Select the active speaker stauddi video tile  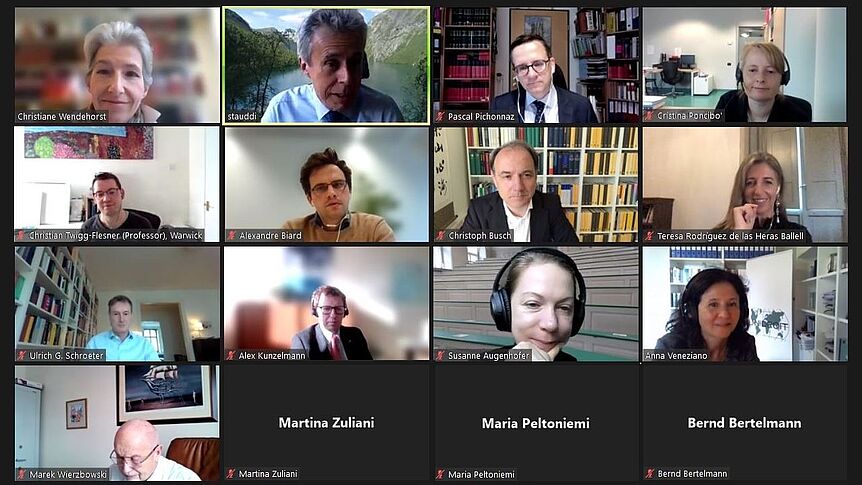tap(327, 65)
